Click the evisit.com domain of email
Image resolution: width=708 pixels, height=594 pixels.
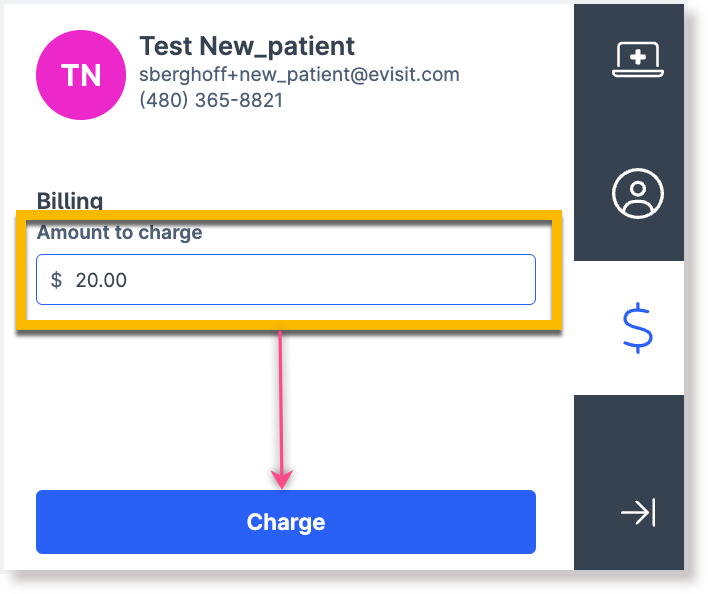pyautogui.click(x=414, y=74)
